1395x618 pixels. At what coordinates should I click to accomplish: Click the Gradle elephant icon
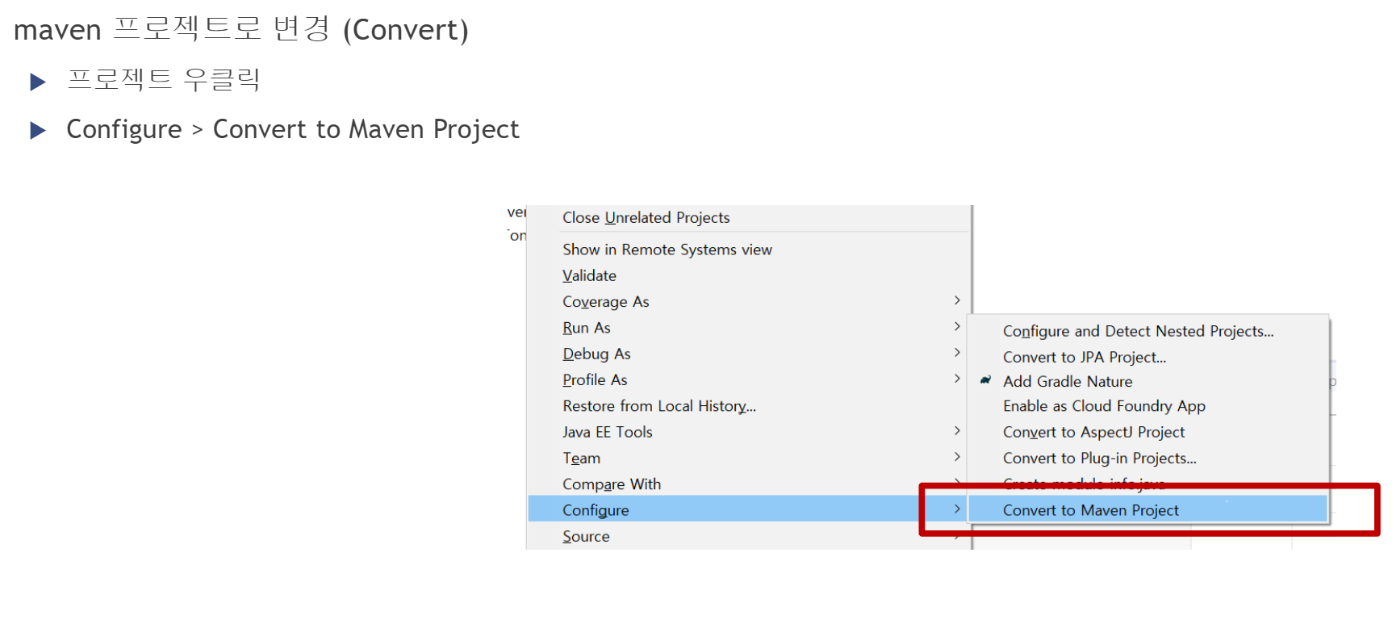pos(986,381)
